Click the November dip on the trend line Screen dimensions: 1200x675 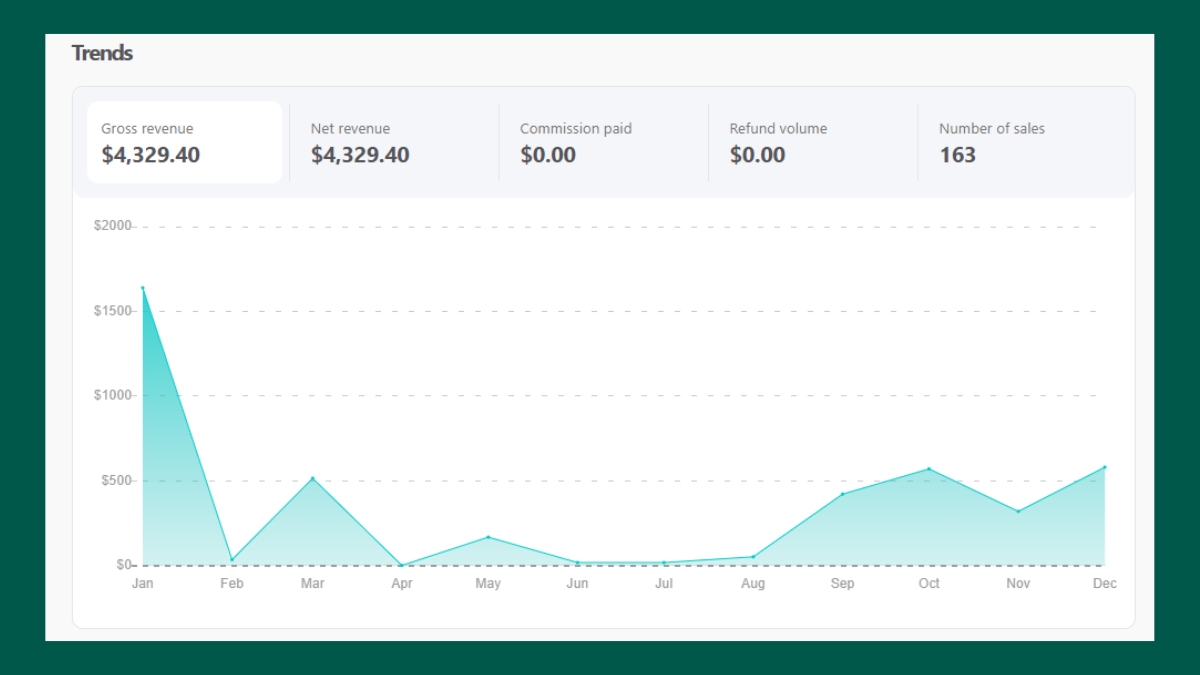click(x=1017, y=510)
